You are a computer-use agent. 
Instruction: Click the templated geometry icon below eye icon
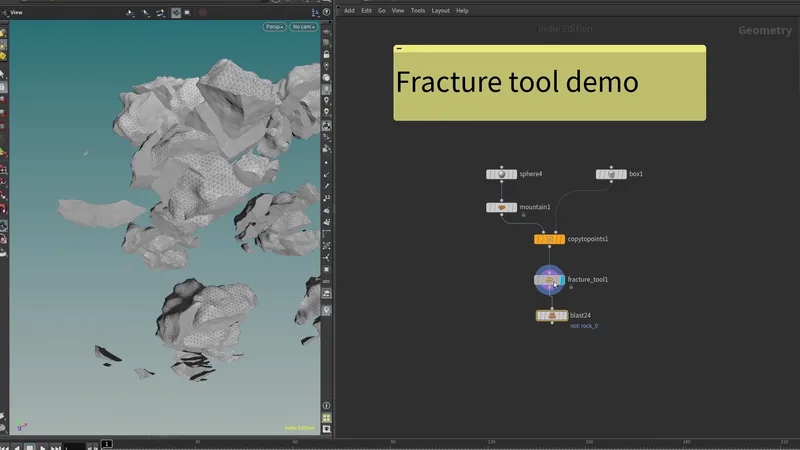coord(327,43)
